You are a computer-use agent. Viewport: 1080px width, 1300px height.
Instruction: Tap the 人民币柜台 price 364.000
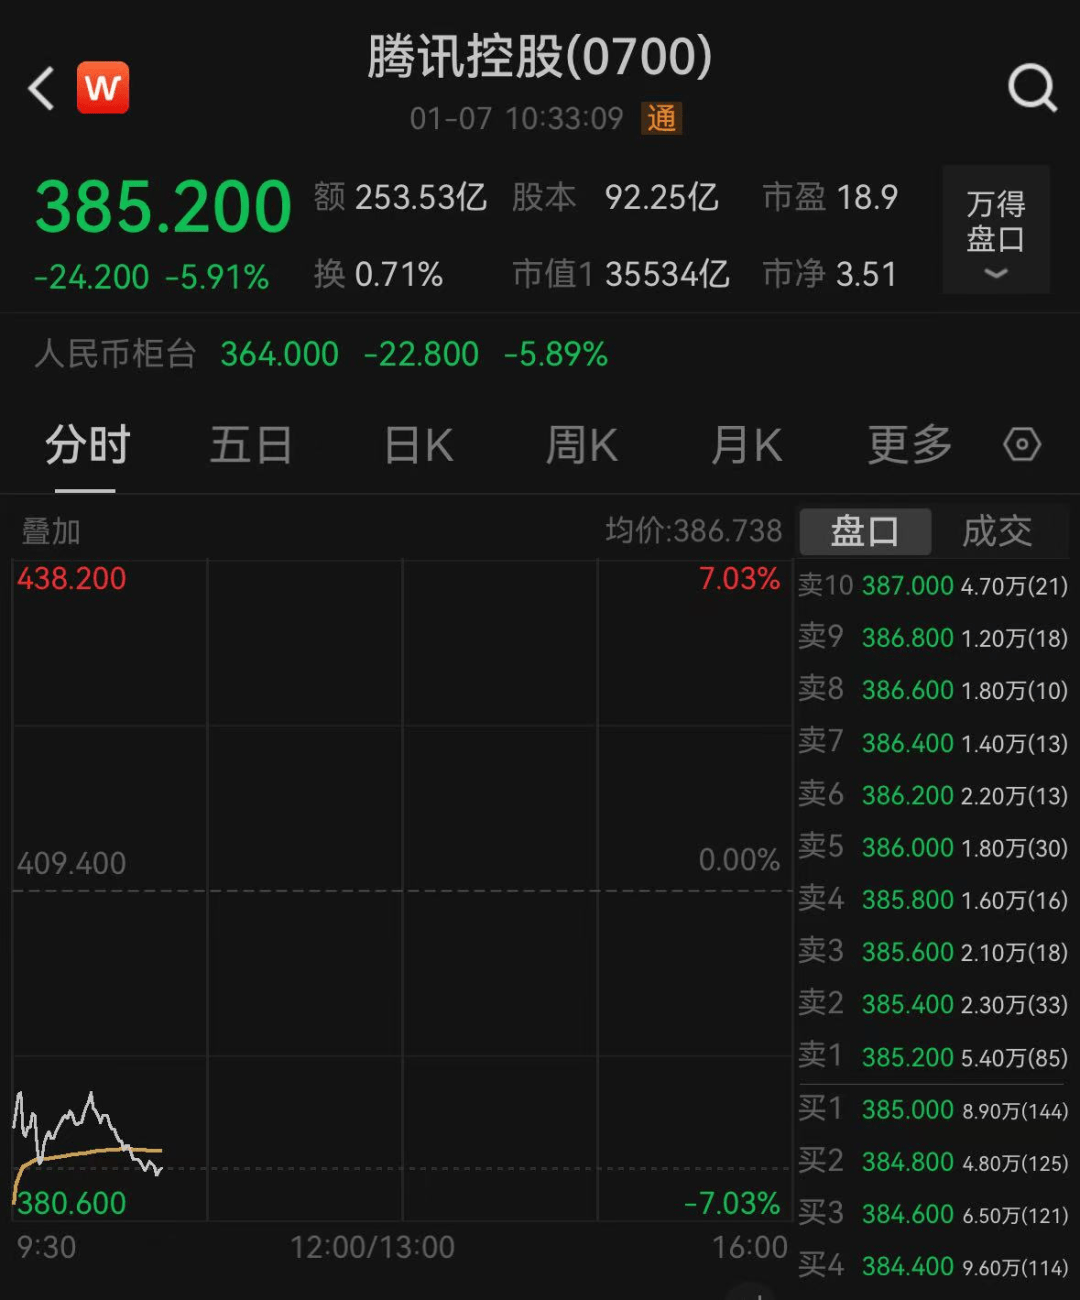tap(279, 354)
